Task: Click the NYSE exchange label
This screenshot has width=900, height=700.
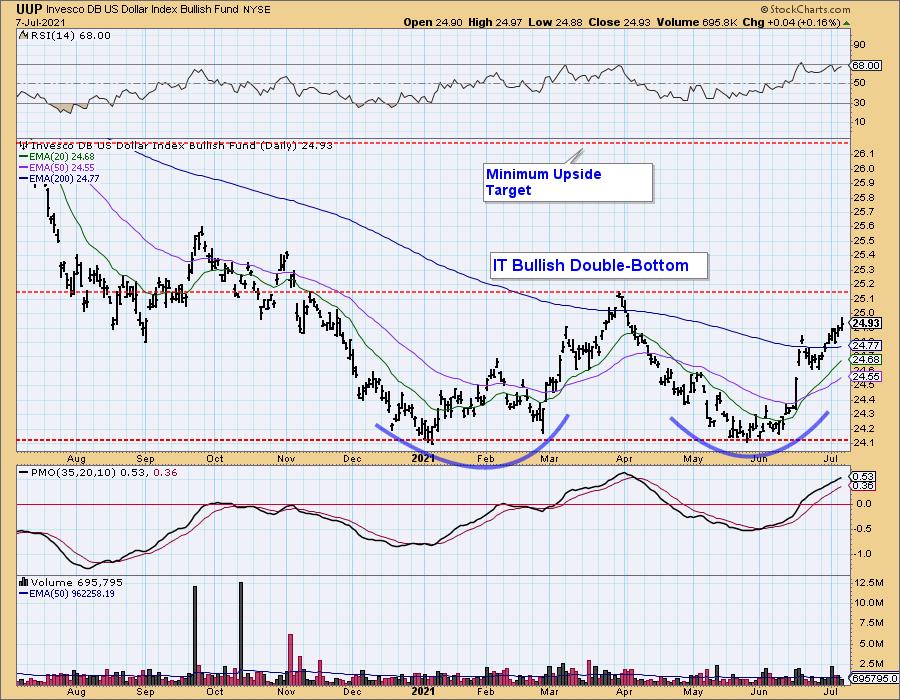Action: click(257, 10)
